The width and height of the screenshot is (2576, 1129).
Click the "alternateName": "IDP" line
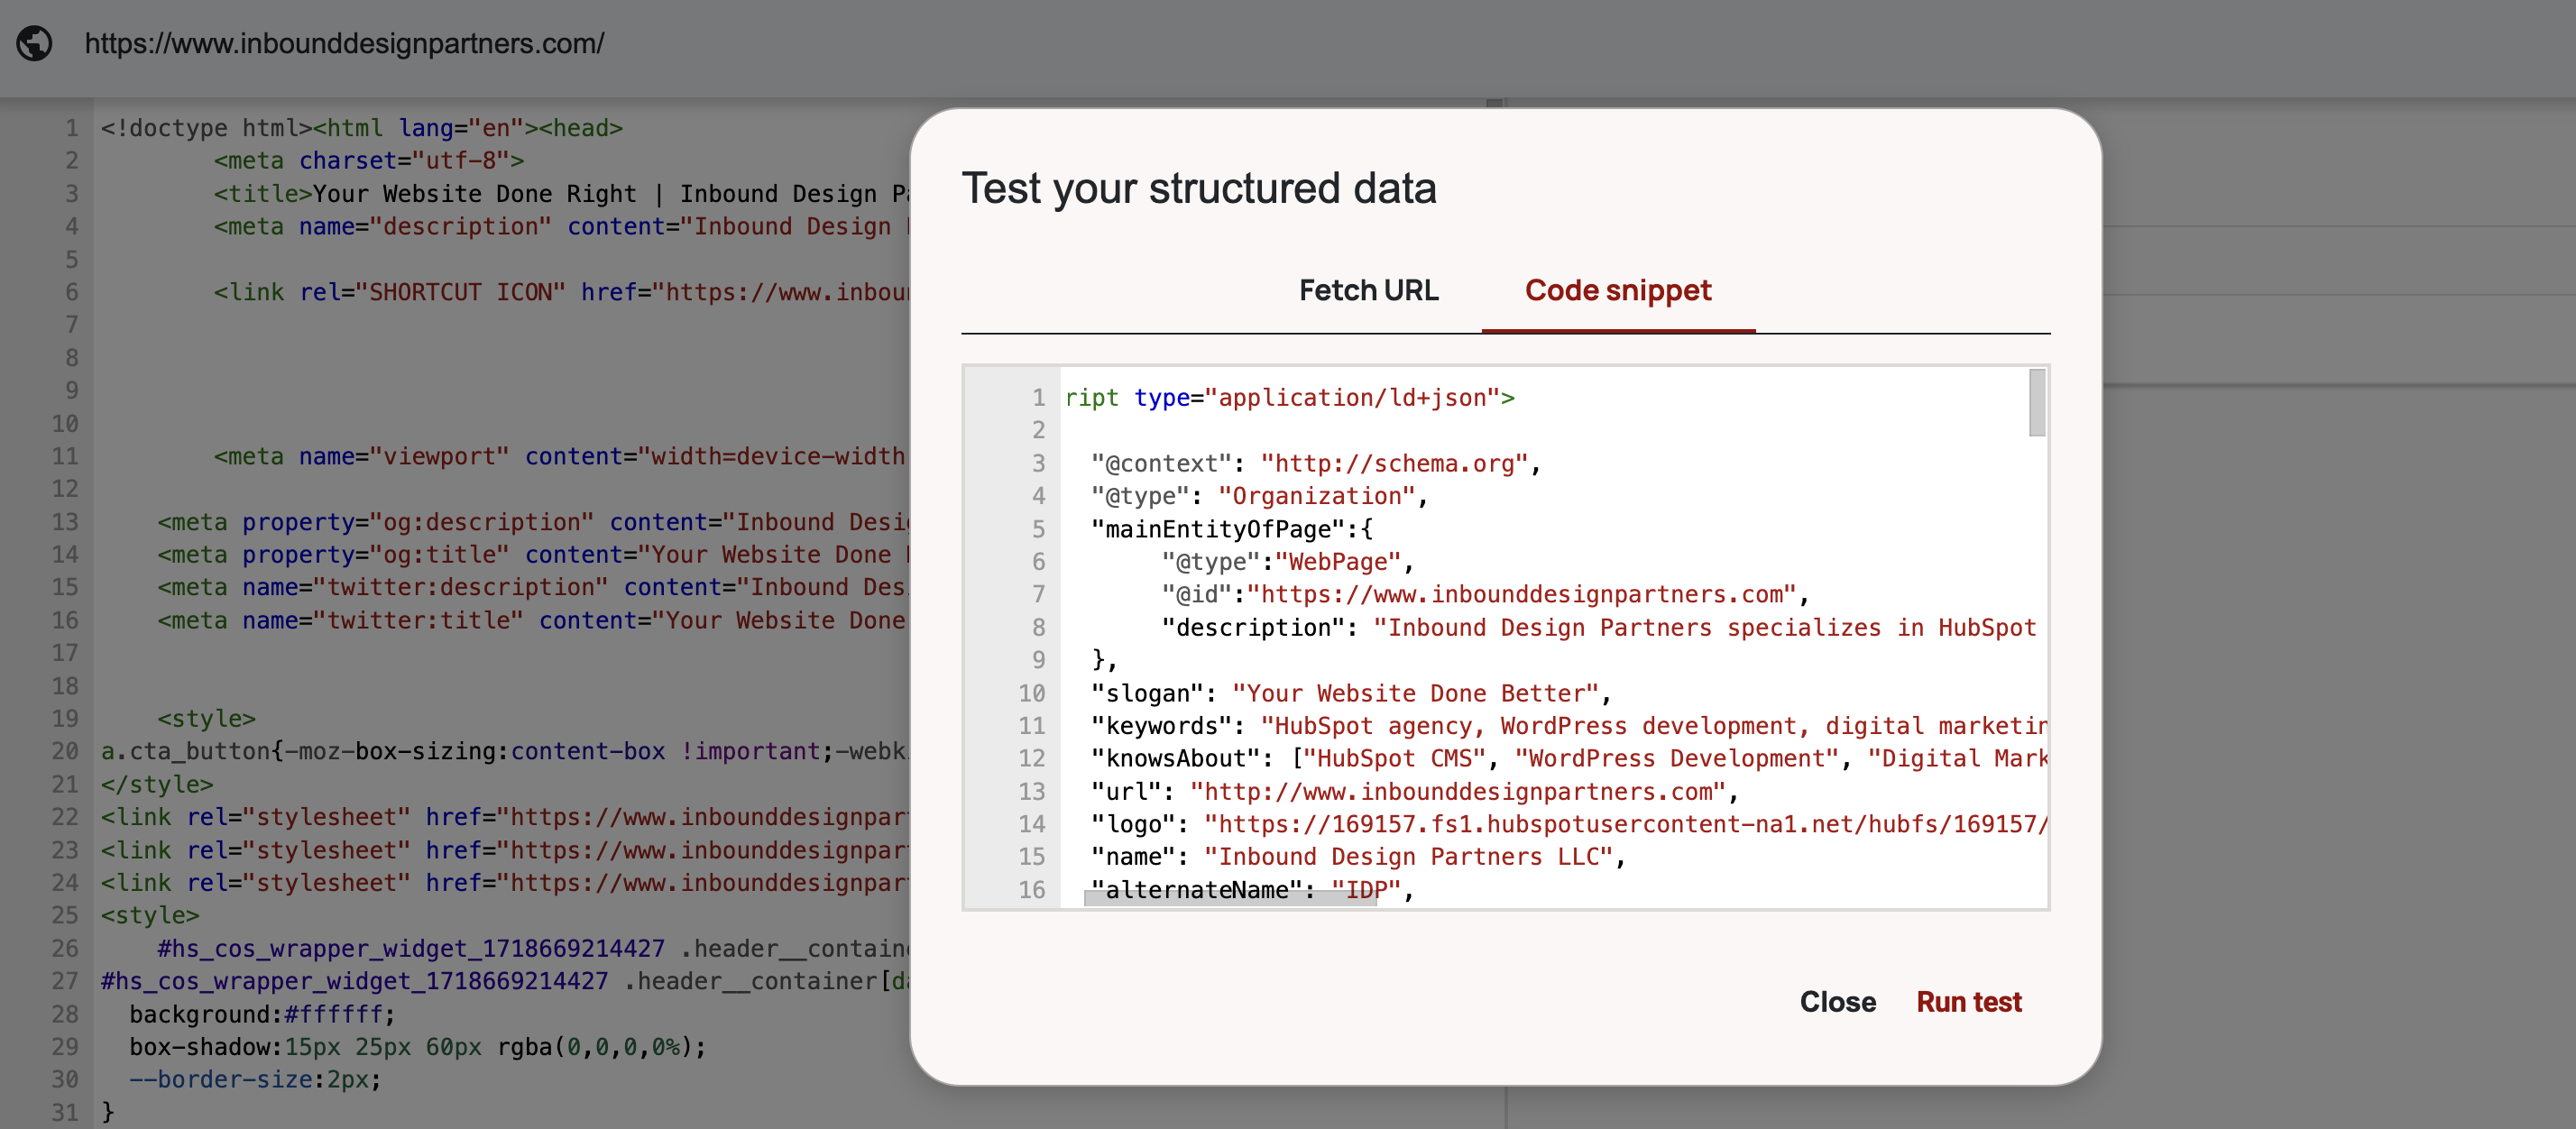click(1252, 889)
